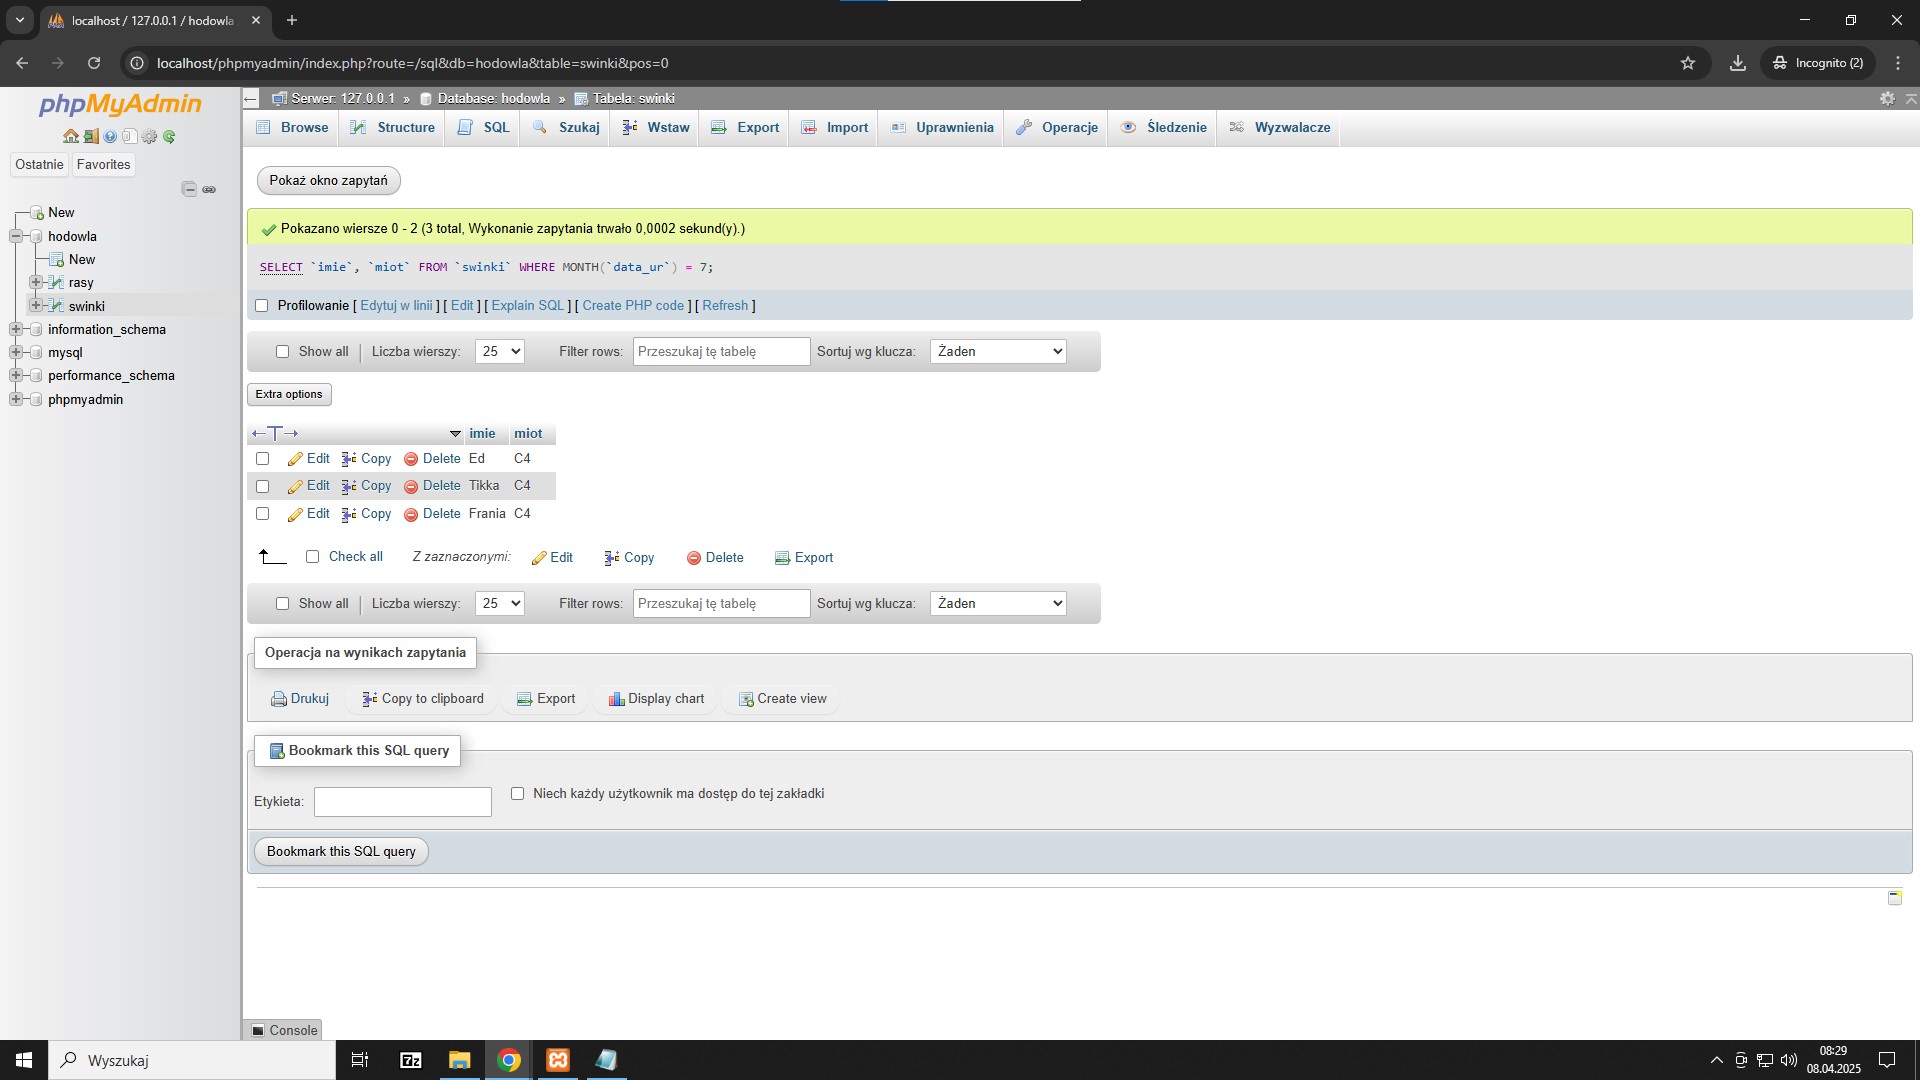The height and width of the screenshot is (1080, 1920).
Task: Open XAMPP from the Windows taskbar
Action: 558,1060
